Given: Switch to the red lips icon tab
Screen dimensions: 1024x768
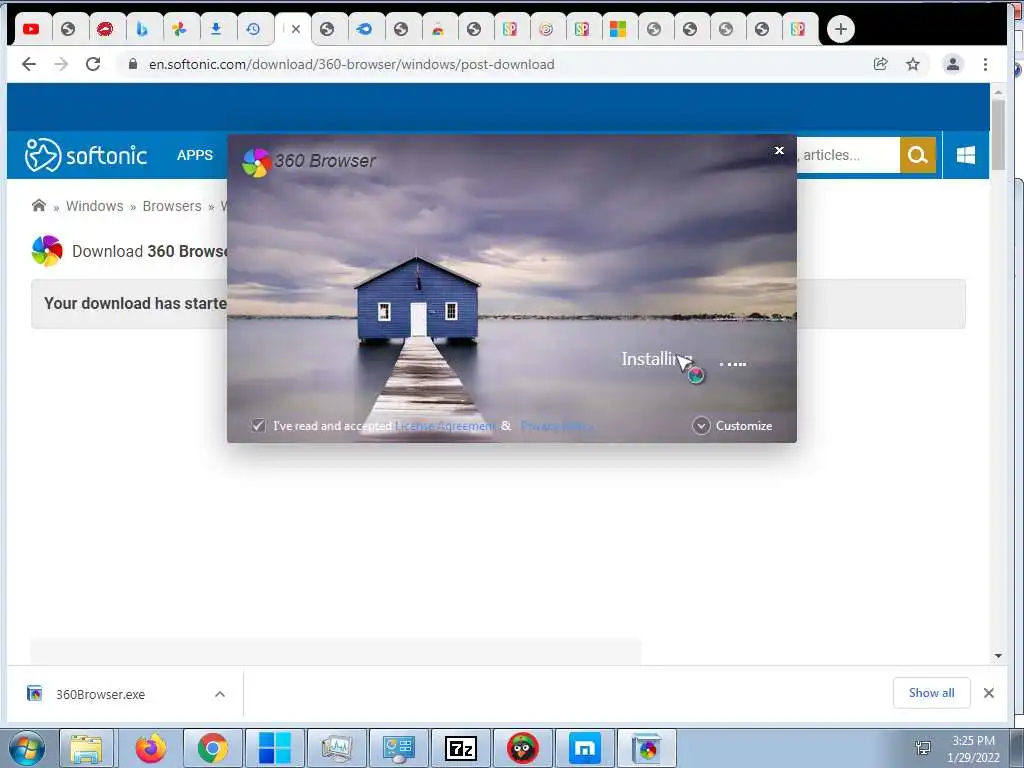Looking at the screenshot, I should pyautogui.click(x=104, y=29).
